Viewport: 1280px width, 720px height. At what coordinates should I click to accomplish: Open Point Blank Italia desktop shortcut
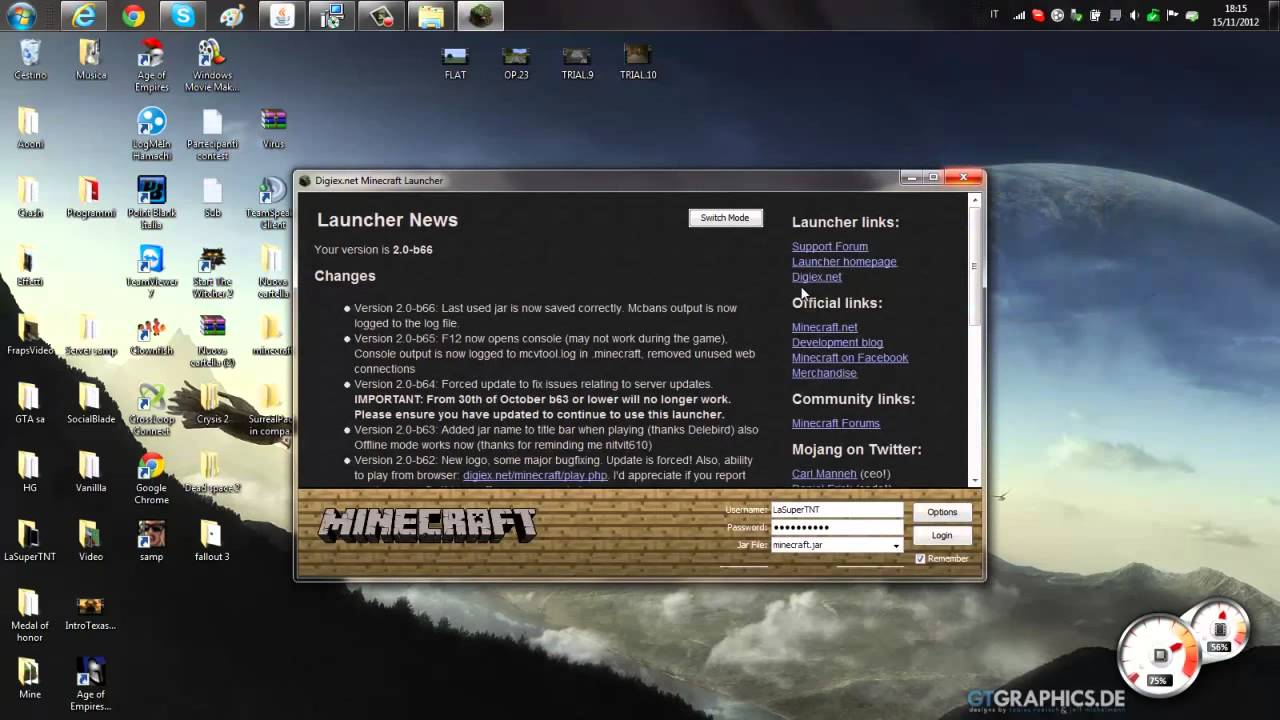coord(151,204)
